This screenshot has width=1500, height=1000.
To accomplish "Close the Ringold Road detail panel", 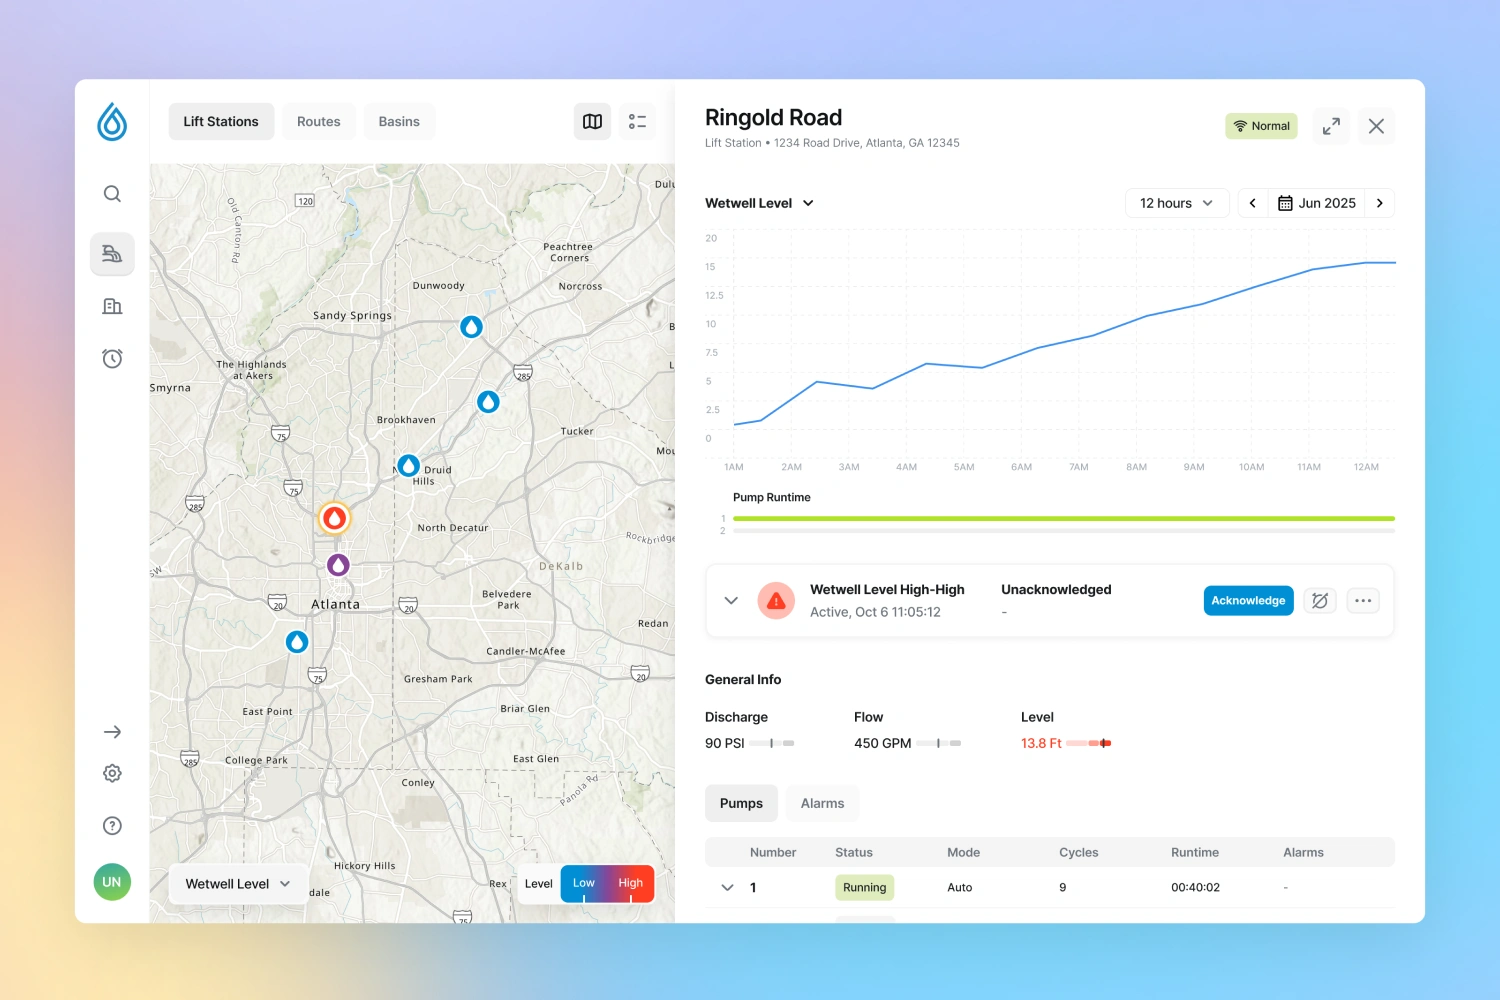I will 1376,126.
